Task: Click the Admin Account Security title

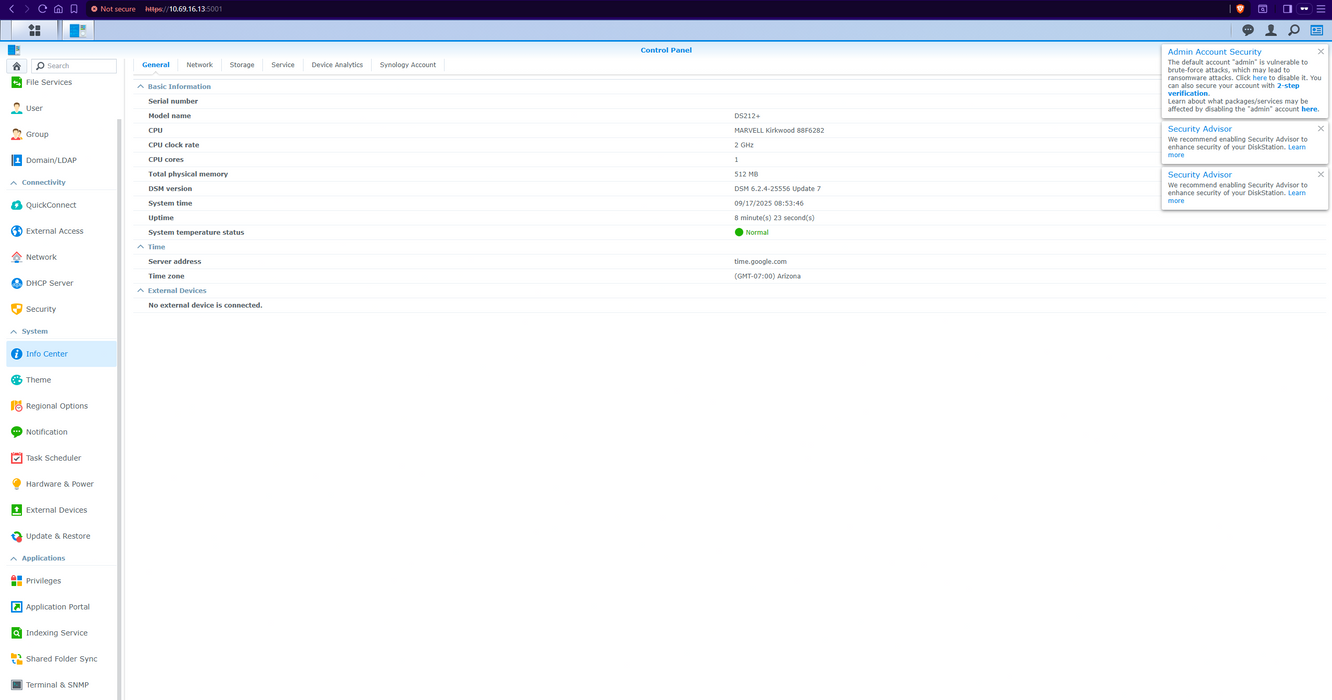Action: 1214,52
